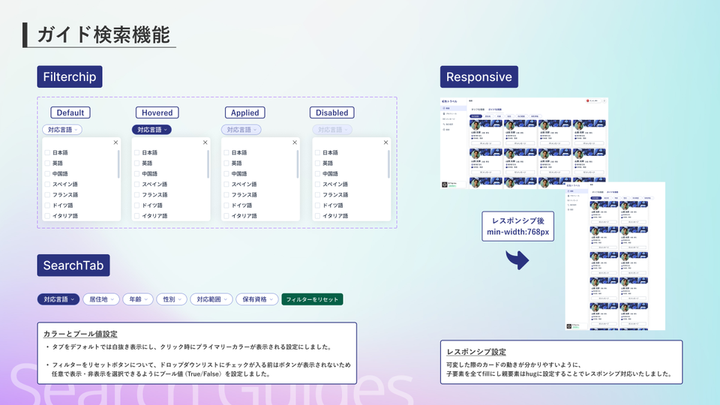The height and width of the screenshot is (405, 720).
Task: Check 日本語 in the Disabled panel
Action: (317, 152)
